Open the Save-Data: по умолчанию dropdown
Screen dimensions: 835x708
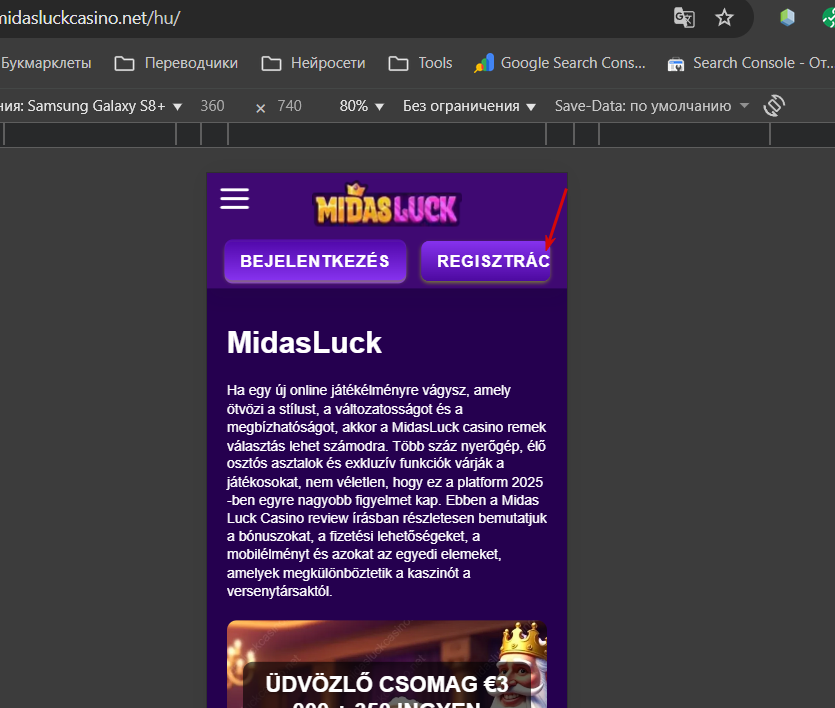(x=652, y=106)
